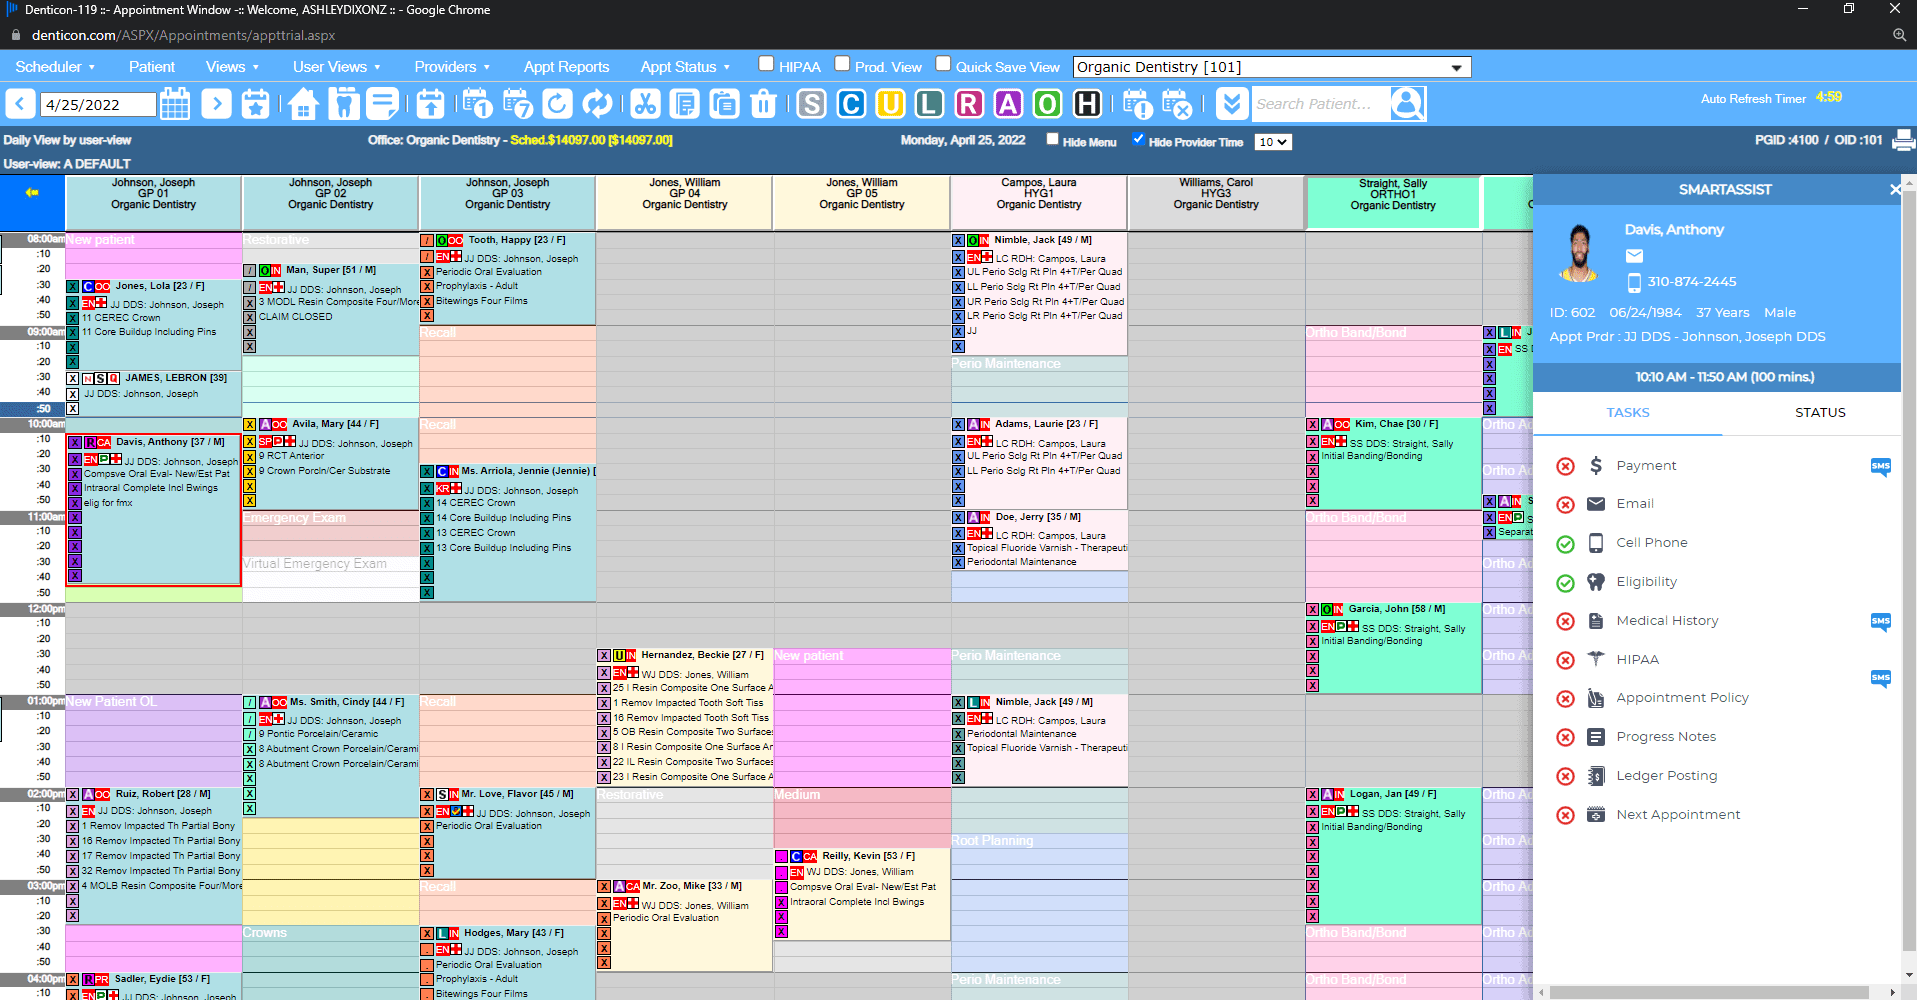Open the Appt Reports menu
The height and width of the screenshot is (1000, 1917).
(566, 67)
